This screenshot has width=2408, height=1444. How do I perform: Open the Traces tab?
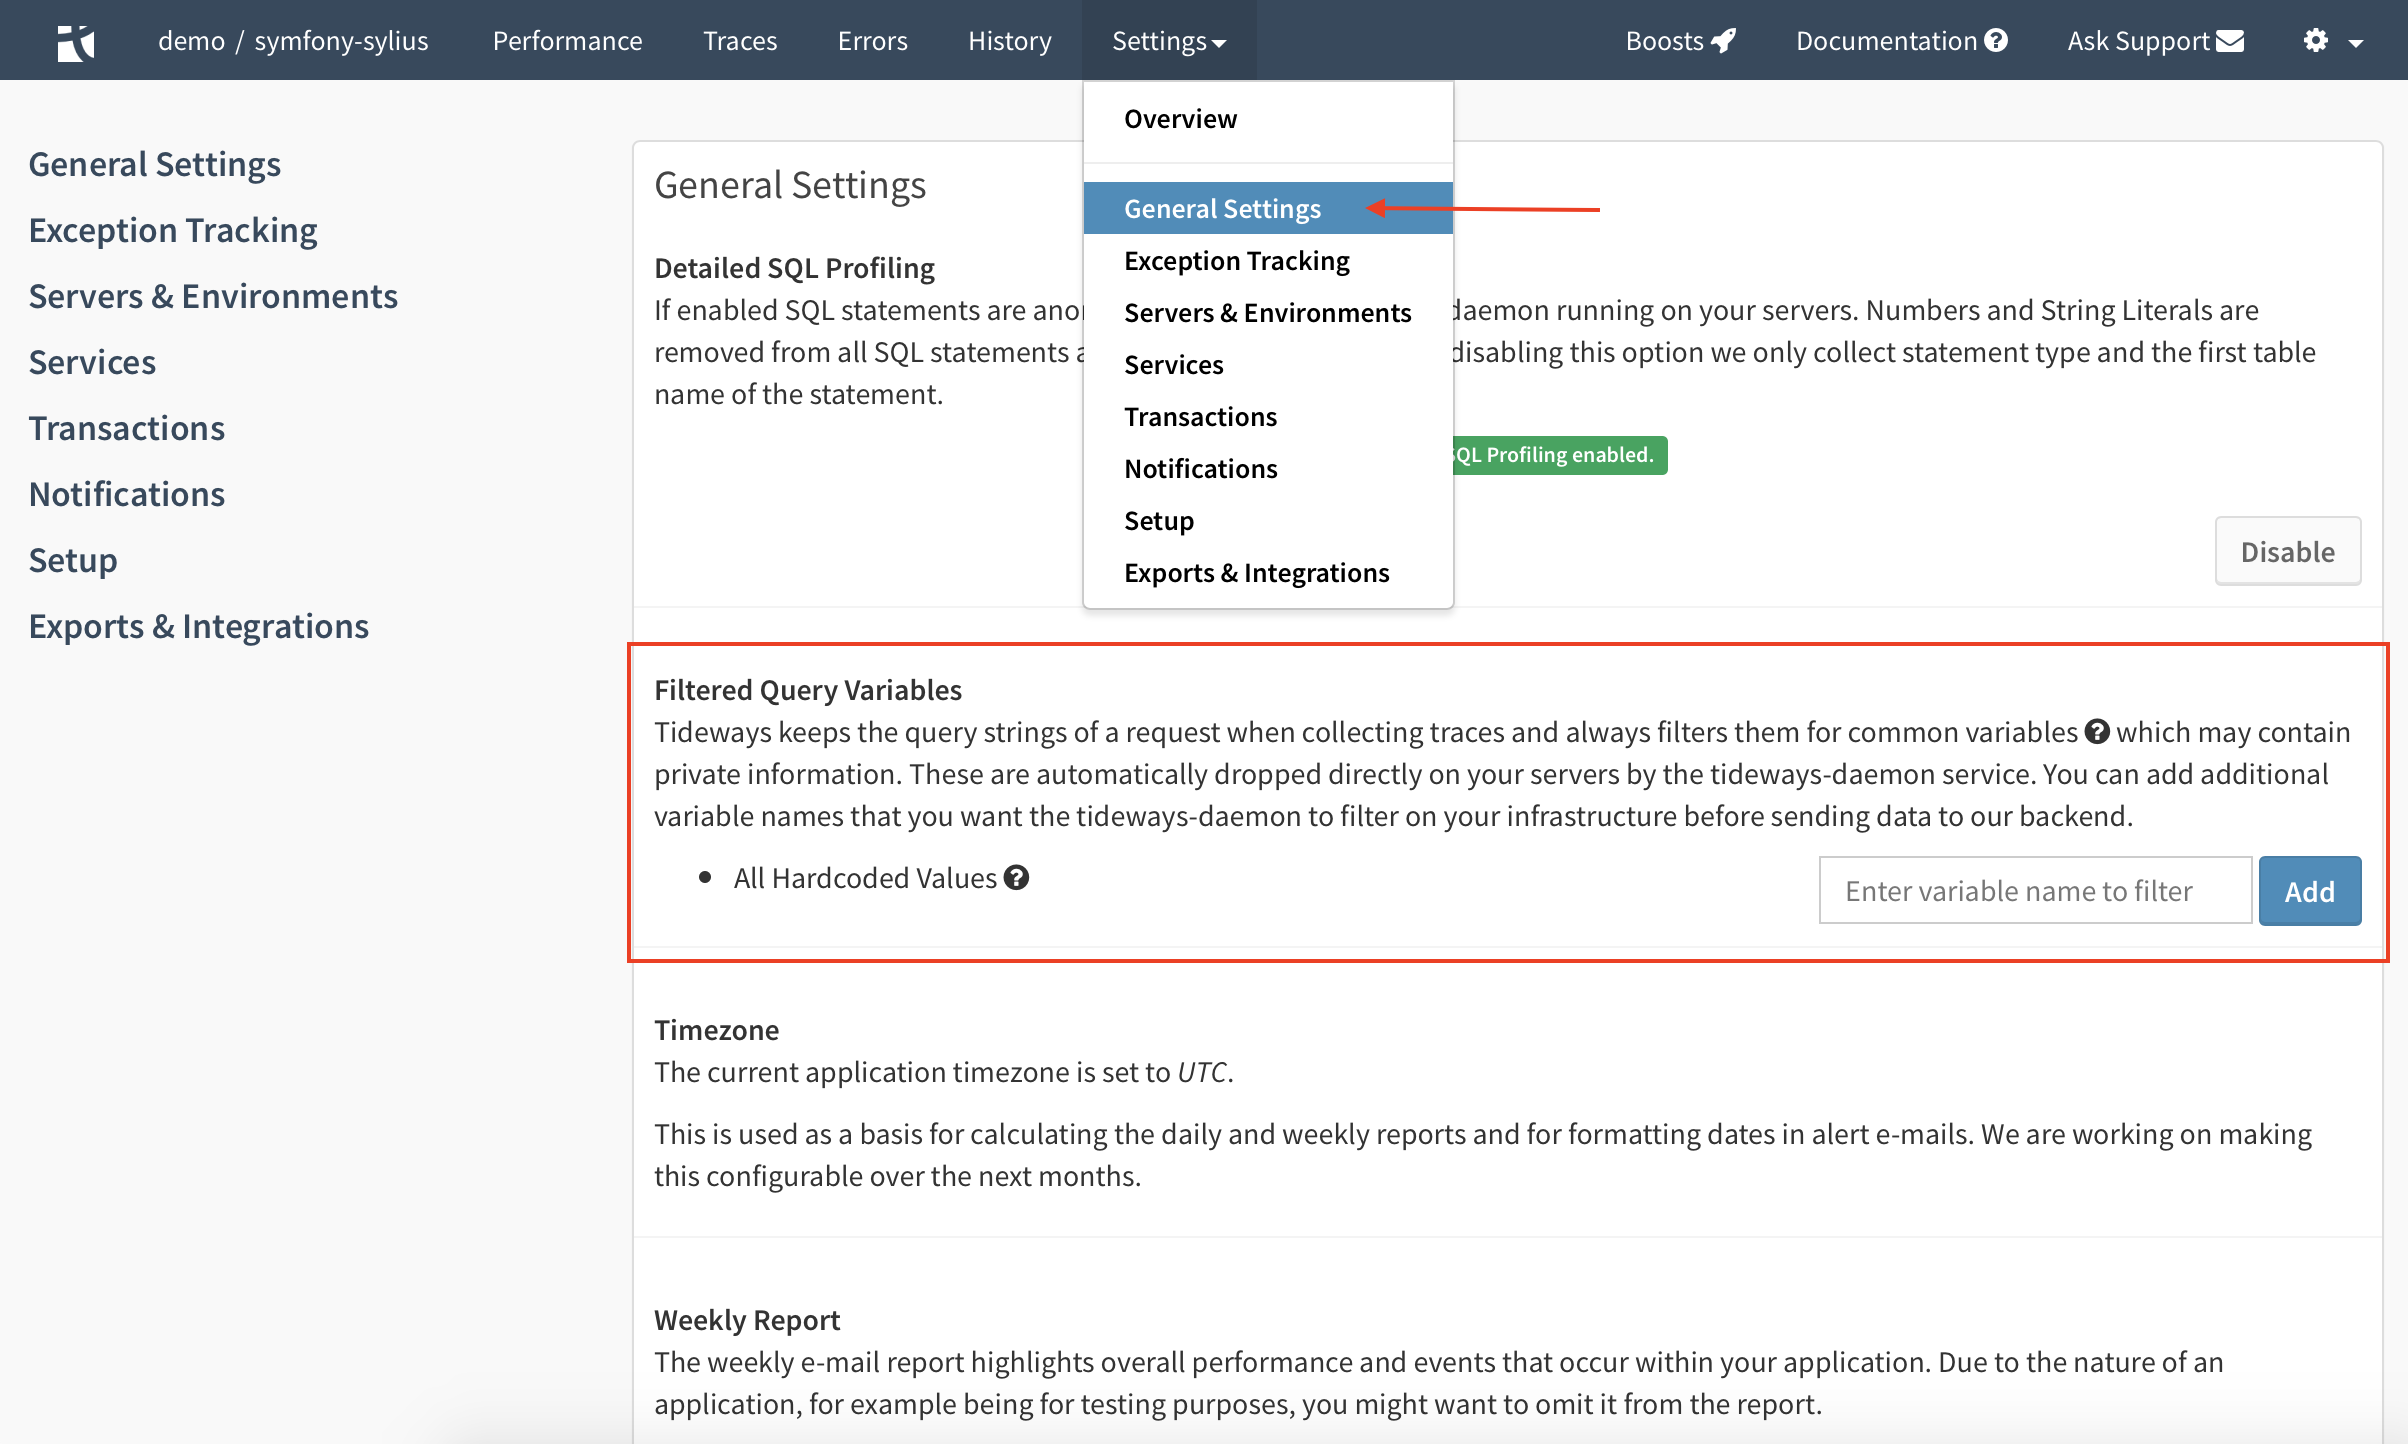[x=740, y=40]
